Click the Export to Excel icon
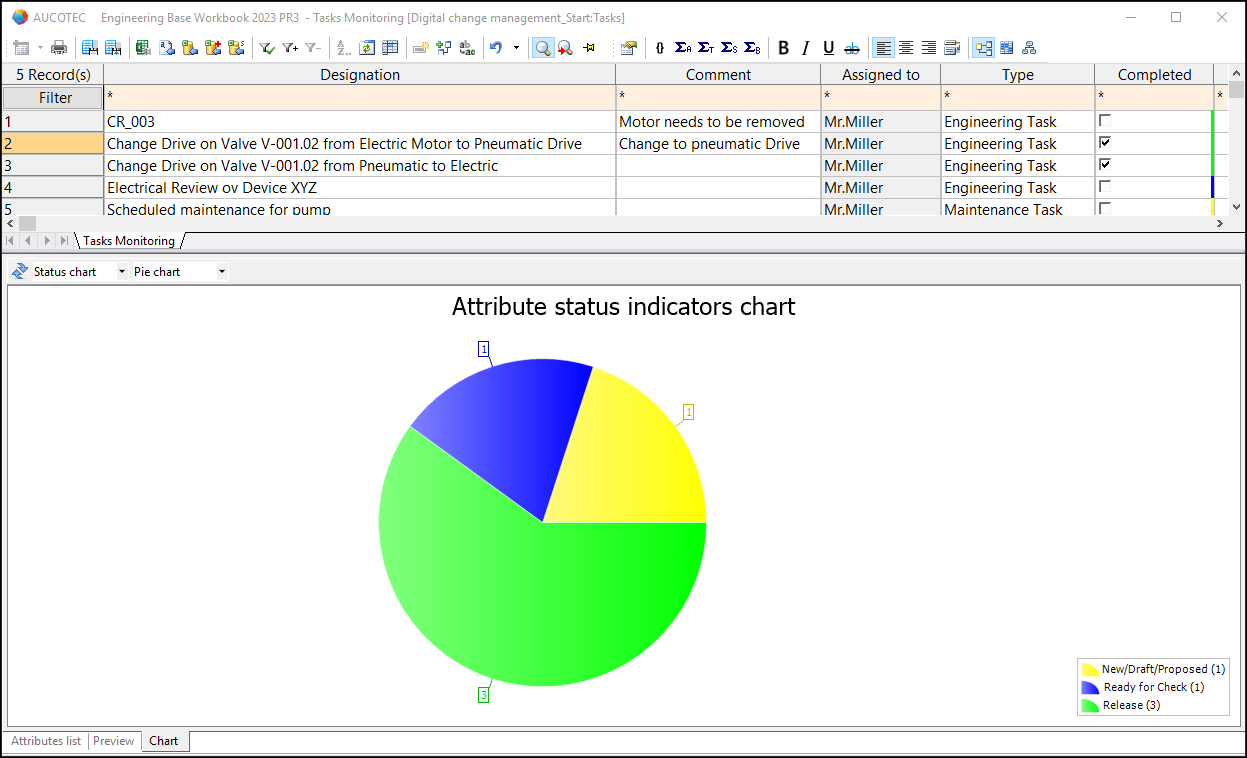The height and width of the screenshot is (758, 1247). (x=143, y=47)
